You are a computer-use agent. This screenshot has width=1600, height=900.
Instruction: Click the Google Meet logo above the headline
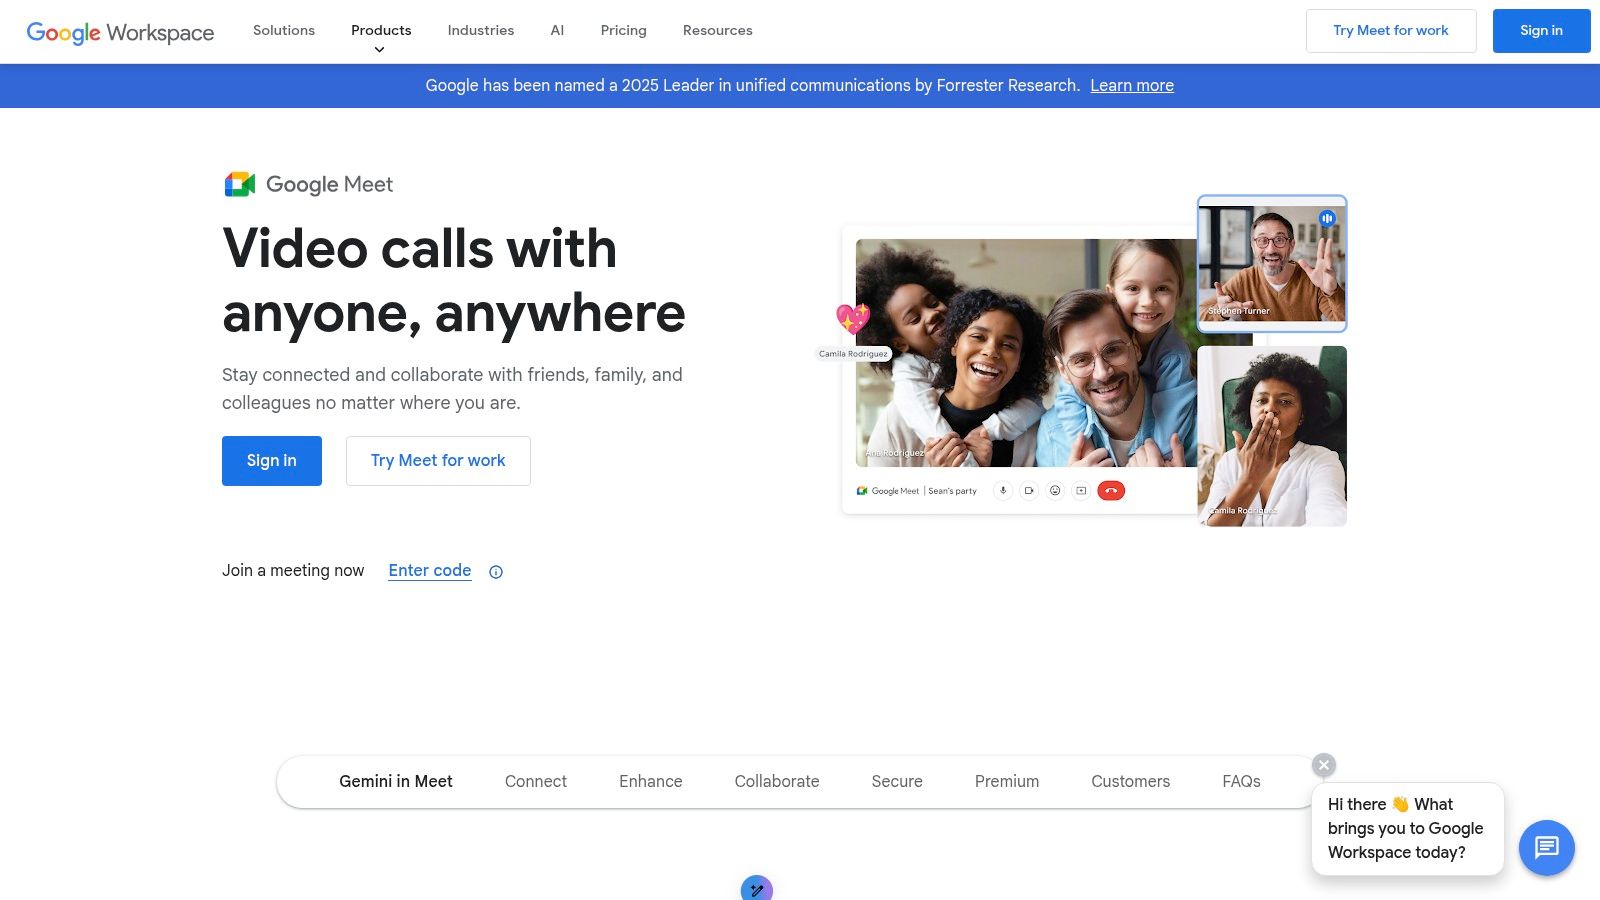[308, 184]
